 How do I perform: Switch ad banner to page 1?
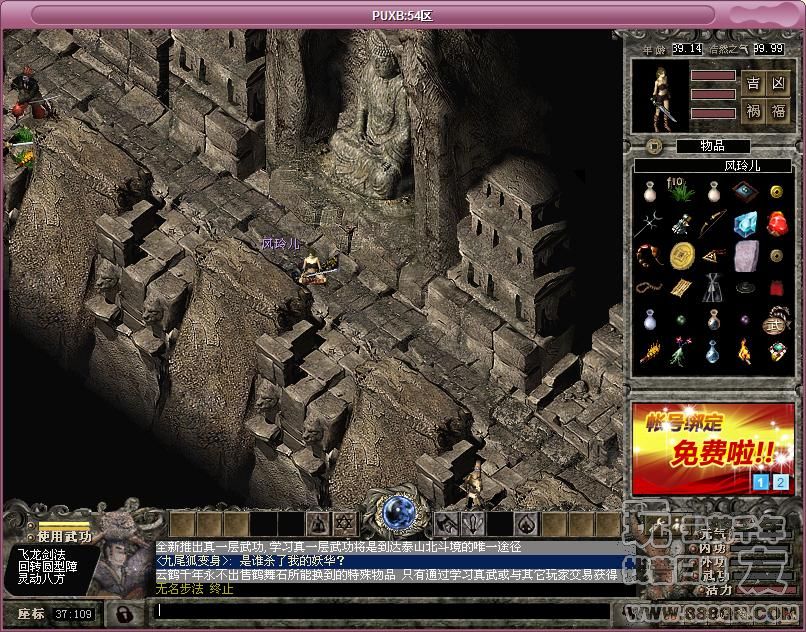coord(761,482)
